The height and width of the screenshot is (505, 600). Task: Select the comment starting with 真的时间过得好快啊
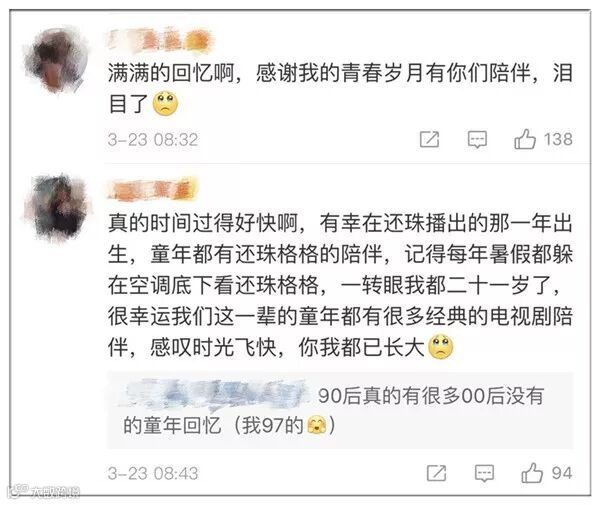pyautogui.click(x=340, y=285)
